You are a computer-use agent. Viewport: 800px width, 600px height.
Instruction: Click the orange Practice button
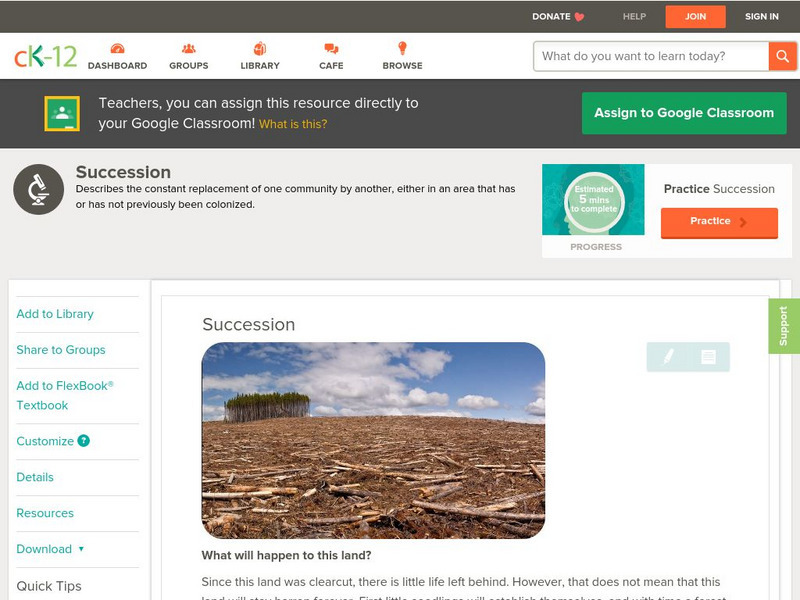(719, 222)
